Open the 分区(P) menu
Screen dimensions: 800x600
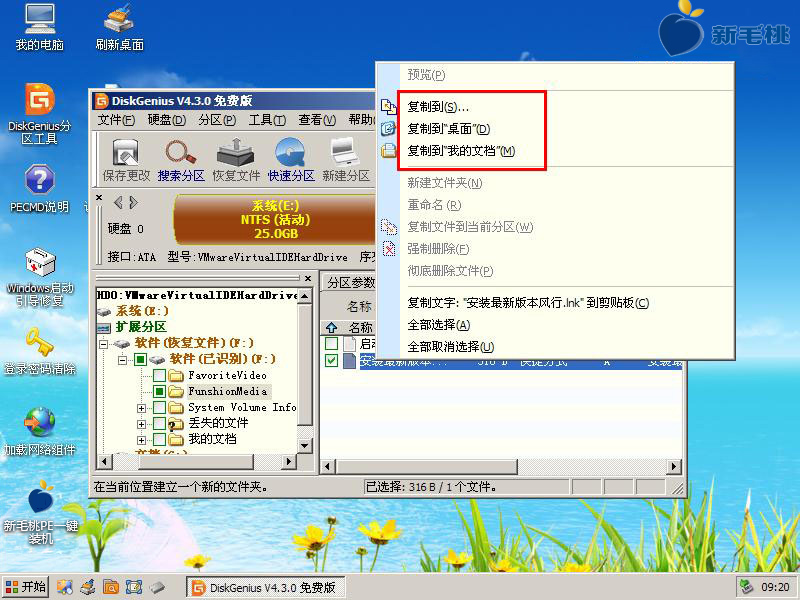(x=217, y=120)
